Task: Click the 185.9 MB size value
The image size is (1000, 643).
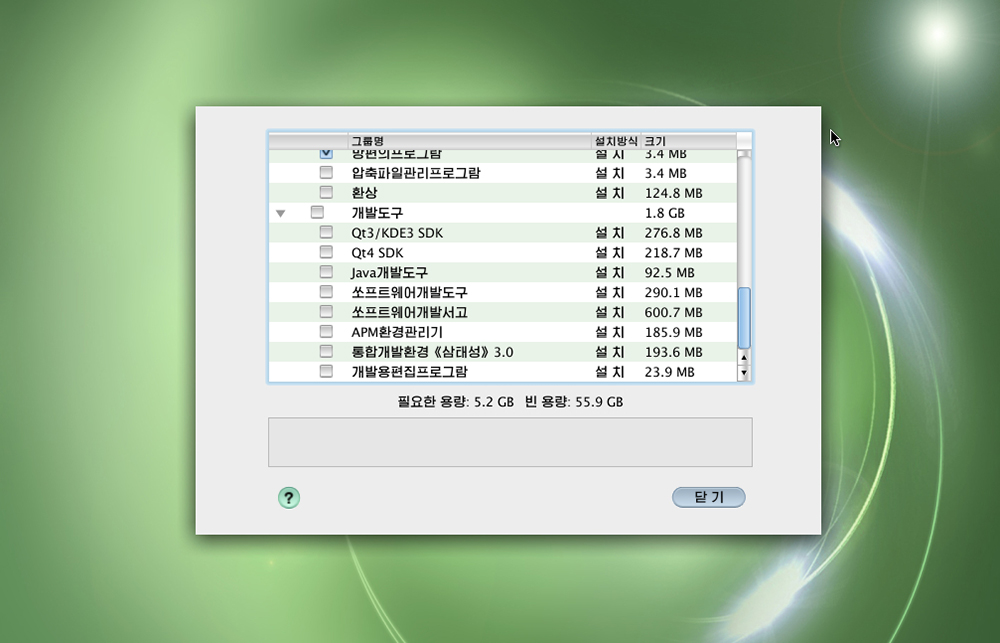Action: coord(673,332)
